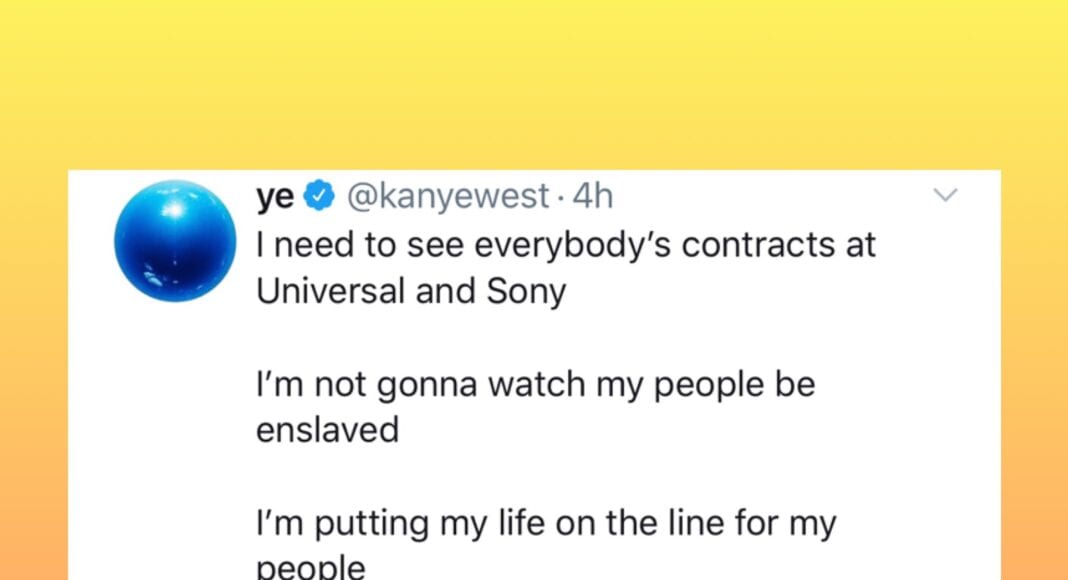Image resolution: width=1068 pixels, height=580 pixels.
Task: Click the yellow gradient background above the tweet
Action: (534, 80)
